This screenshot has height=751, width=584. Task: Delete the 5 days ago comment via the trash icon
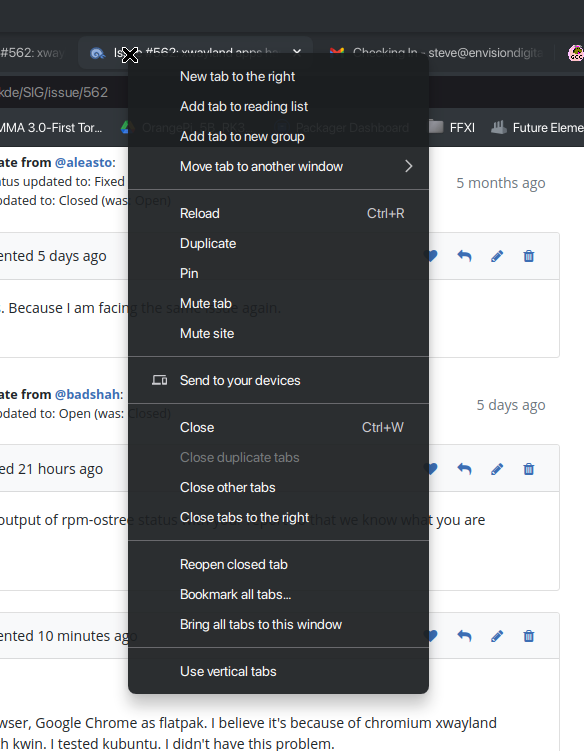click(528, 256)
